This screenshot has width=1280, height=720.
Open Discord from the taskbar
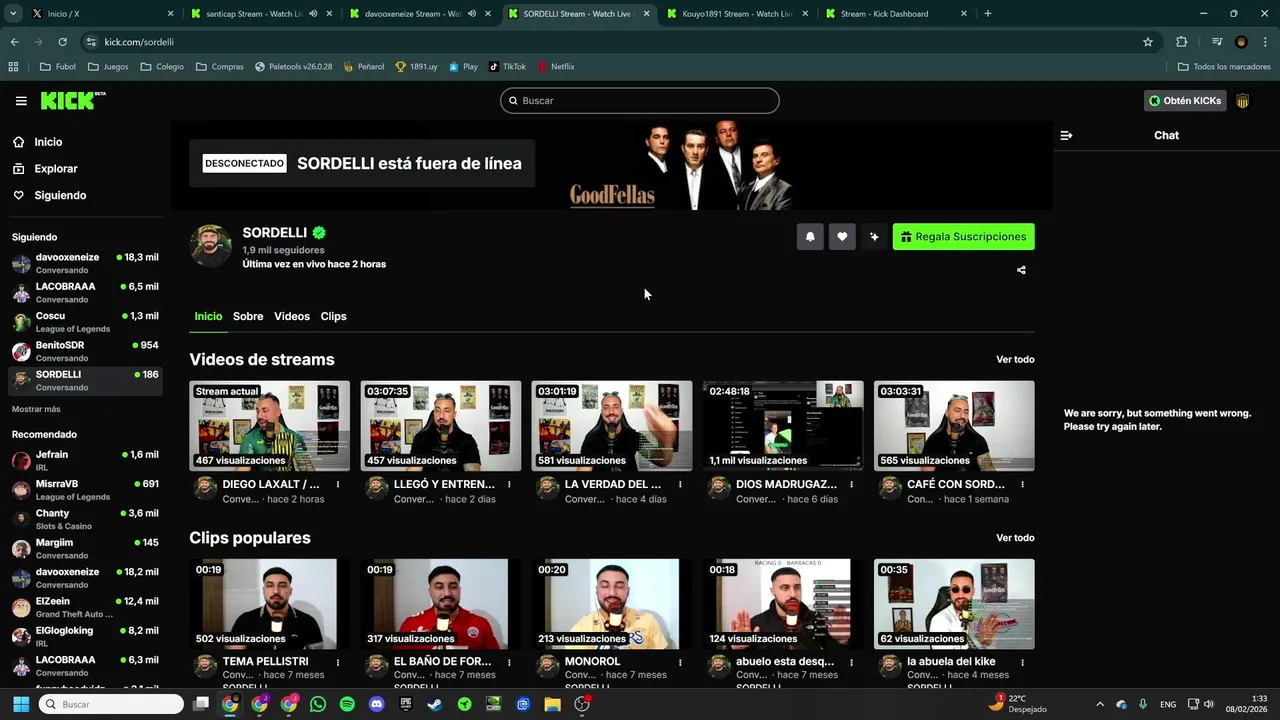click(376, 704)
